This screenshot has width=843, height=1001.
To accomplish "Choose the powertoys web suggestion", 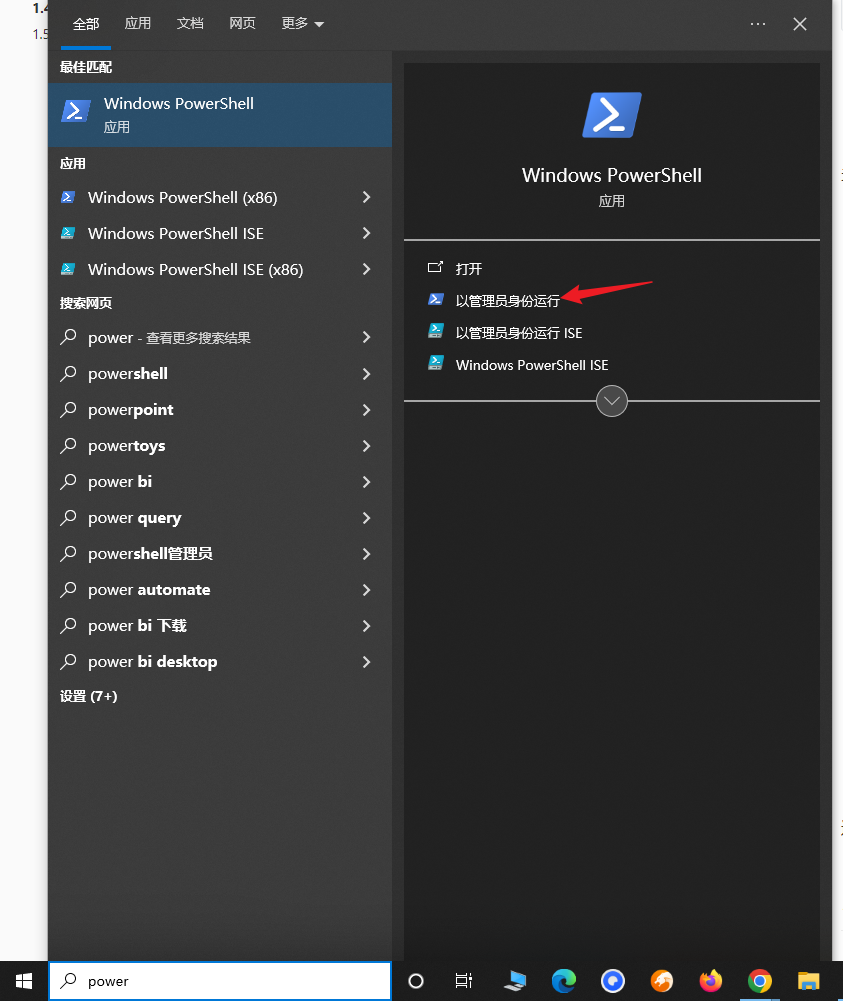I will point(126,446).
